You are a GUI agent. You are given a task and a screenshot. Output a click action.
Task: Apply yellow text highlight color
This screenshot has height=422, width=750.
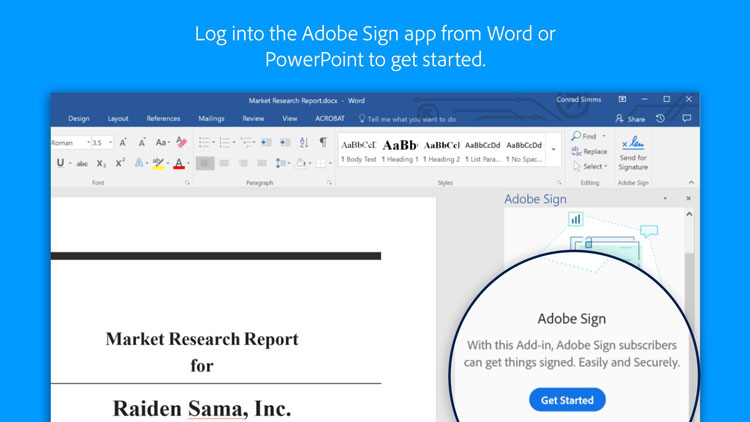click(x=158, y=163)
